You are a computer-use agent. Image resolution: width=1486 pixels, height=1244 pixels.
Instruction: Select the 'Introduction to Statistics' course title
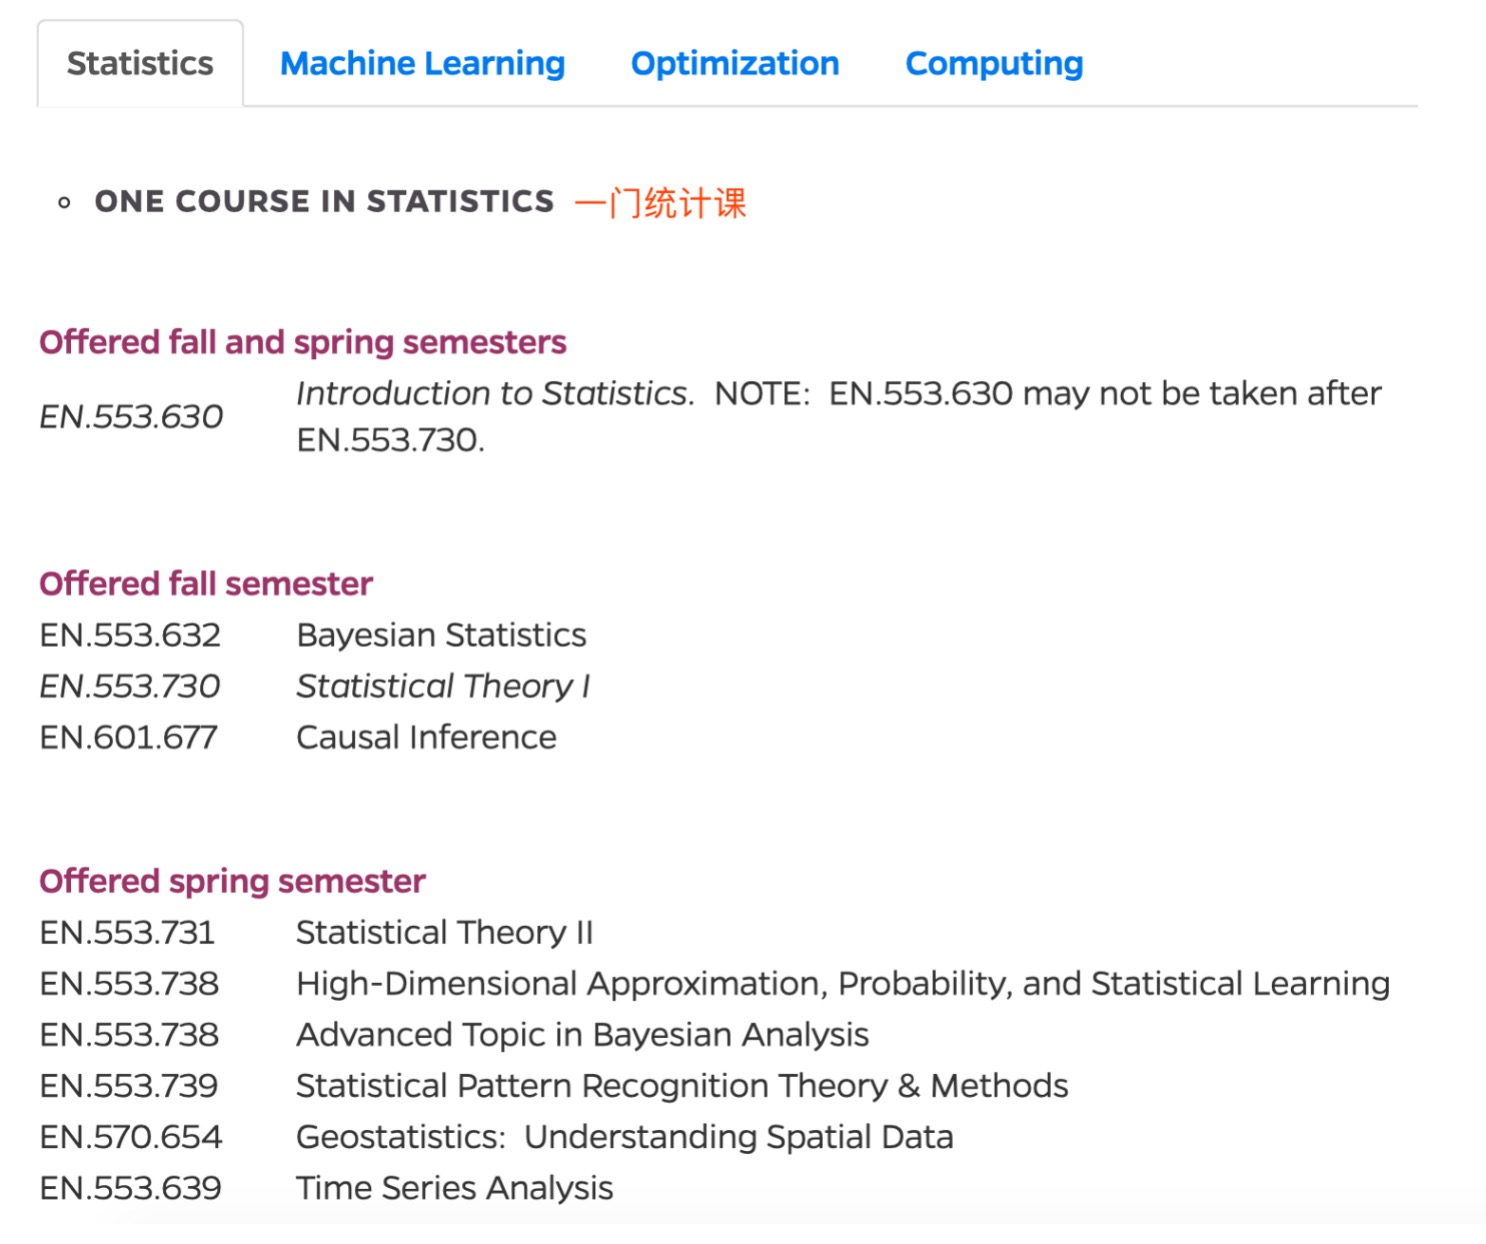coord(494,394)
